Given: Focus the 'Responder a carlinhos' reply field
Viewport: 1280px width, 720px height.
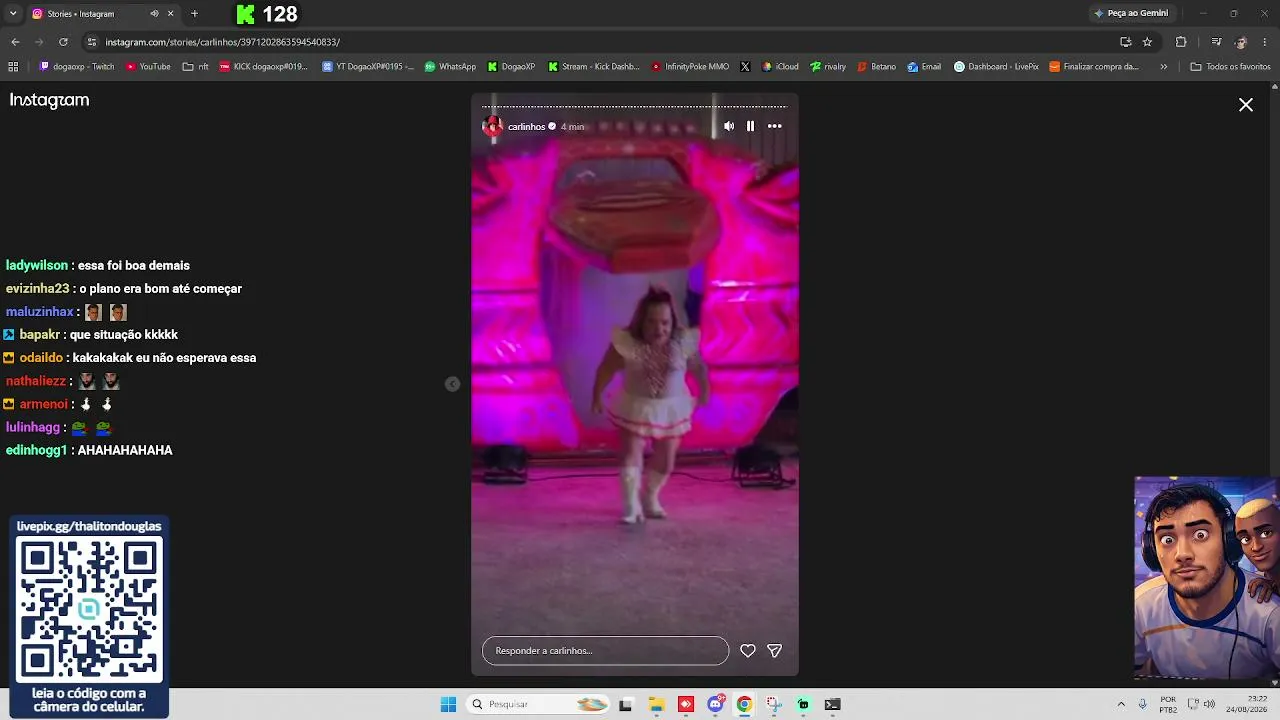Looking at the screenshot, I should click(x=605, y=651).
